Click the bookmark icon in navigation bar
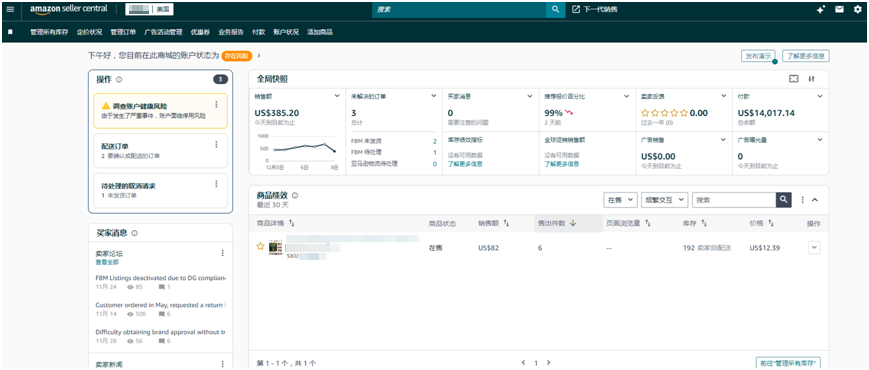 point(10,32)
